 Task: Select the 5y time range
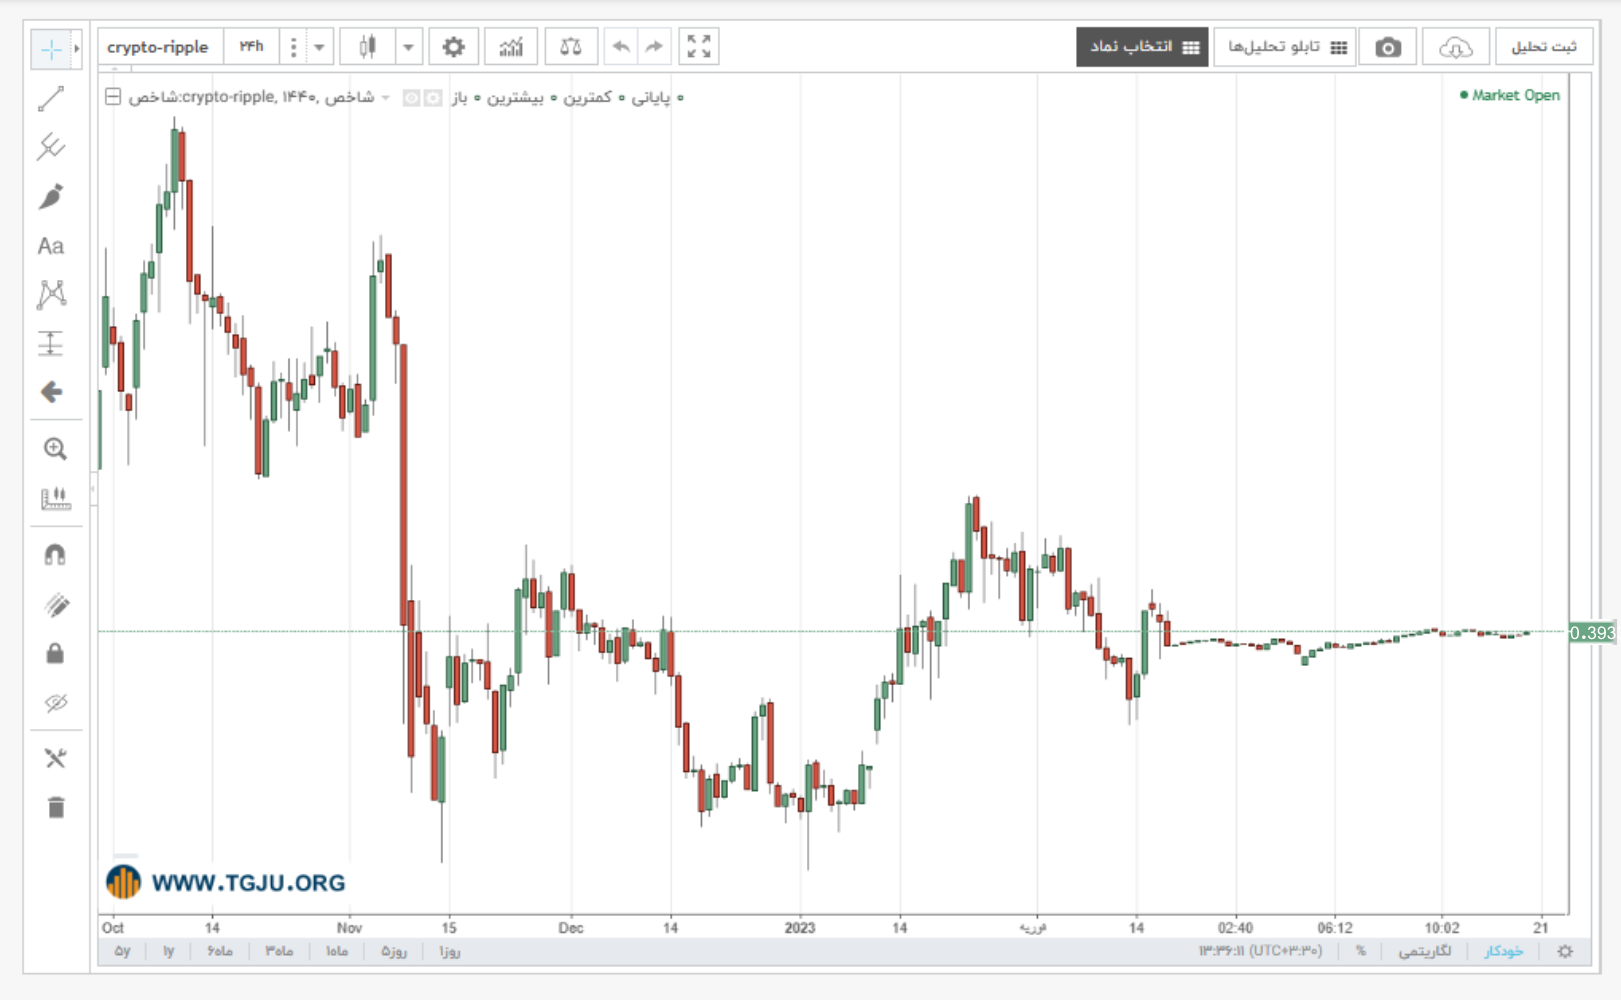(122, 951)
